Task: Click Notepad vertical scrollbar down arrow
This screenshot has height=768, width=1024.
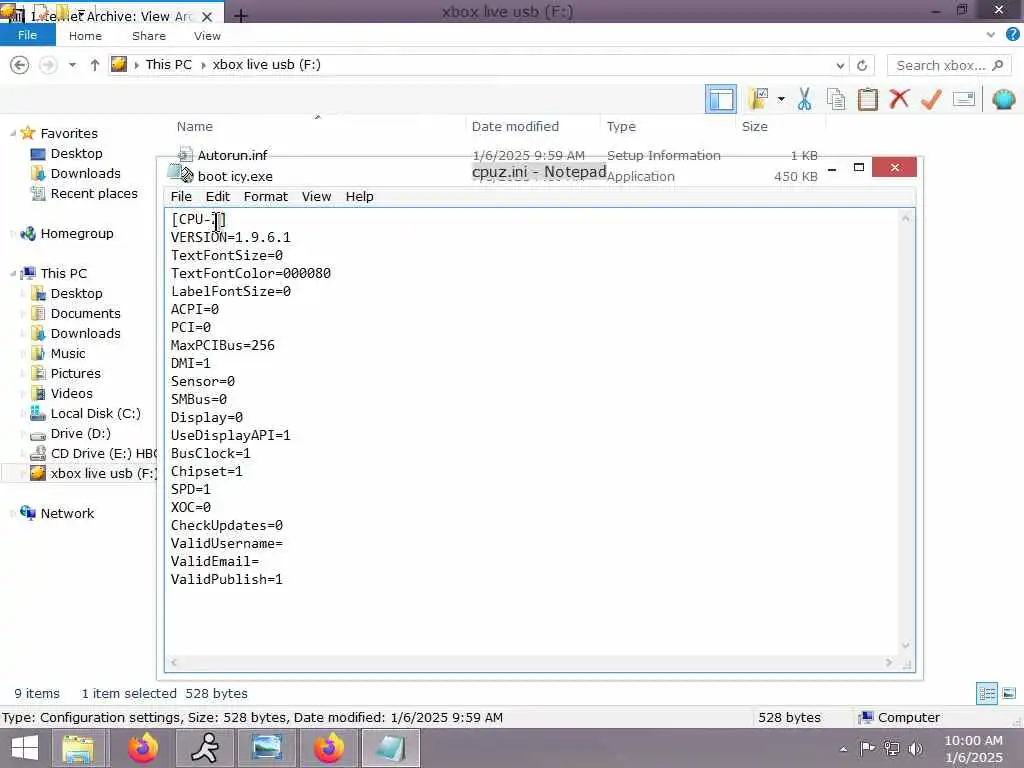Action: tap(905, 645)
